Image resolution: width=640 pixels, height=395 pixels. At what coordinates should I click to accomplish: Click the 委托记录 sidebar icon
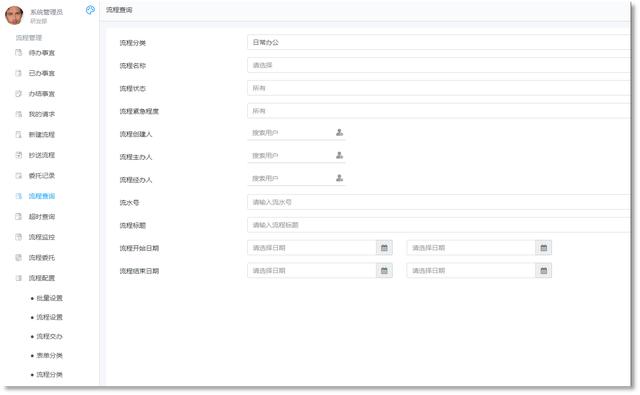tap(18, 175)
